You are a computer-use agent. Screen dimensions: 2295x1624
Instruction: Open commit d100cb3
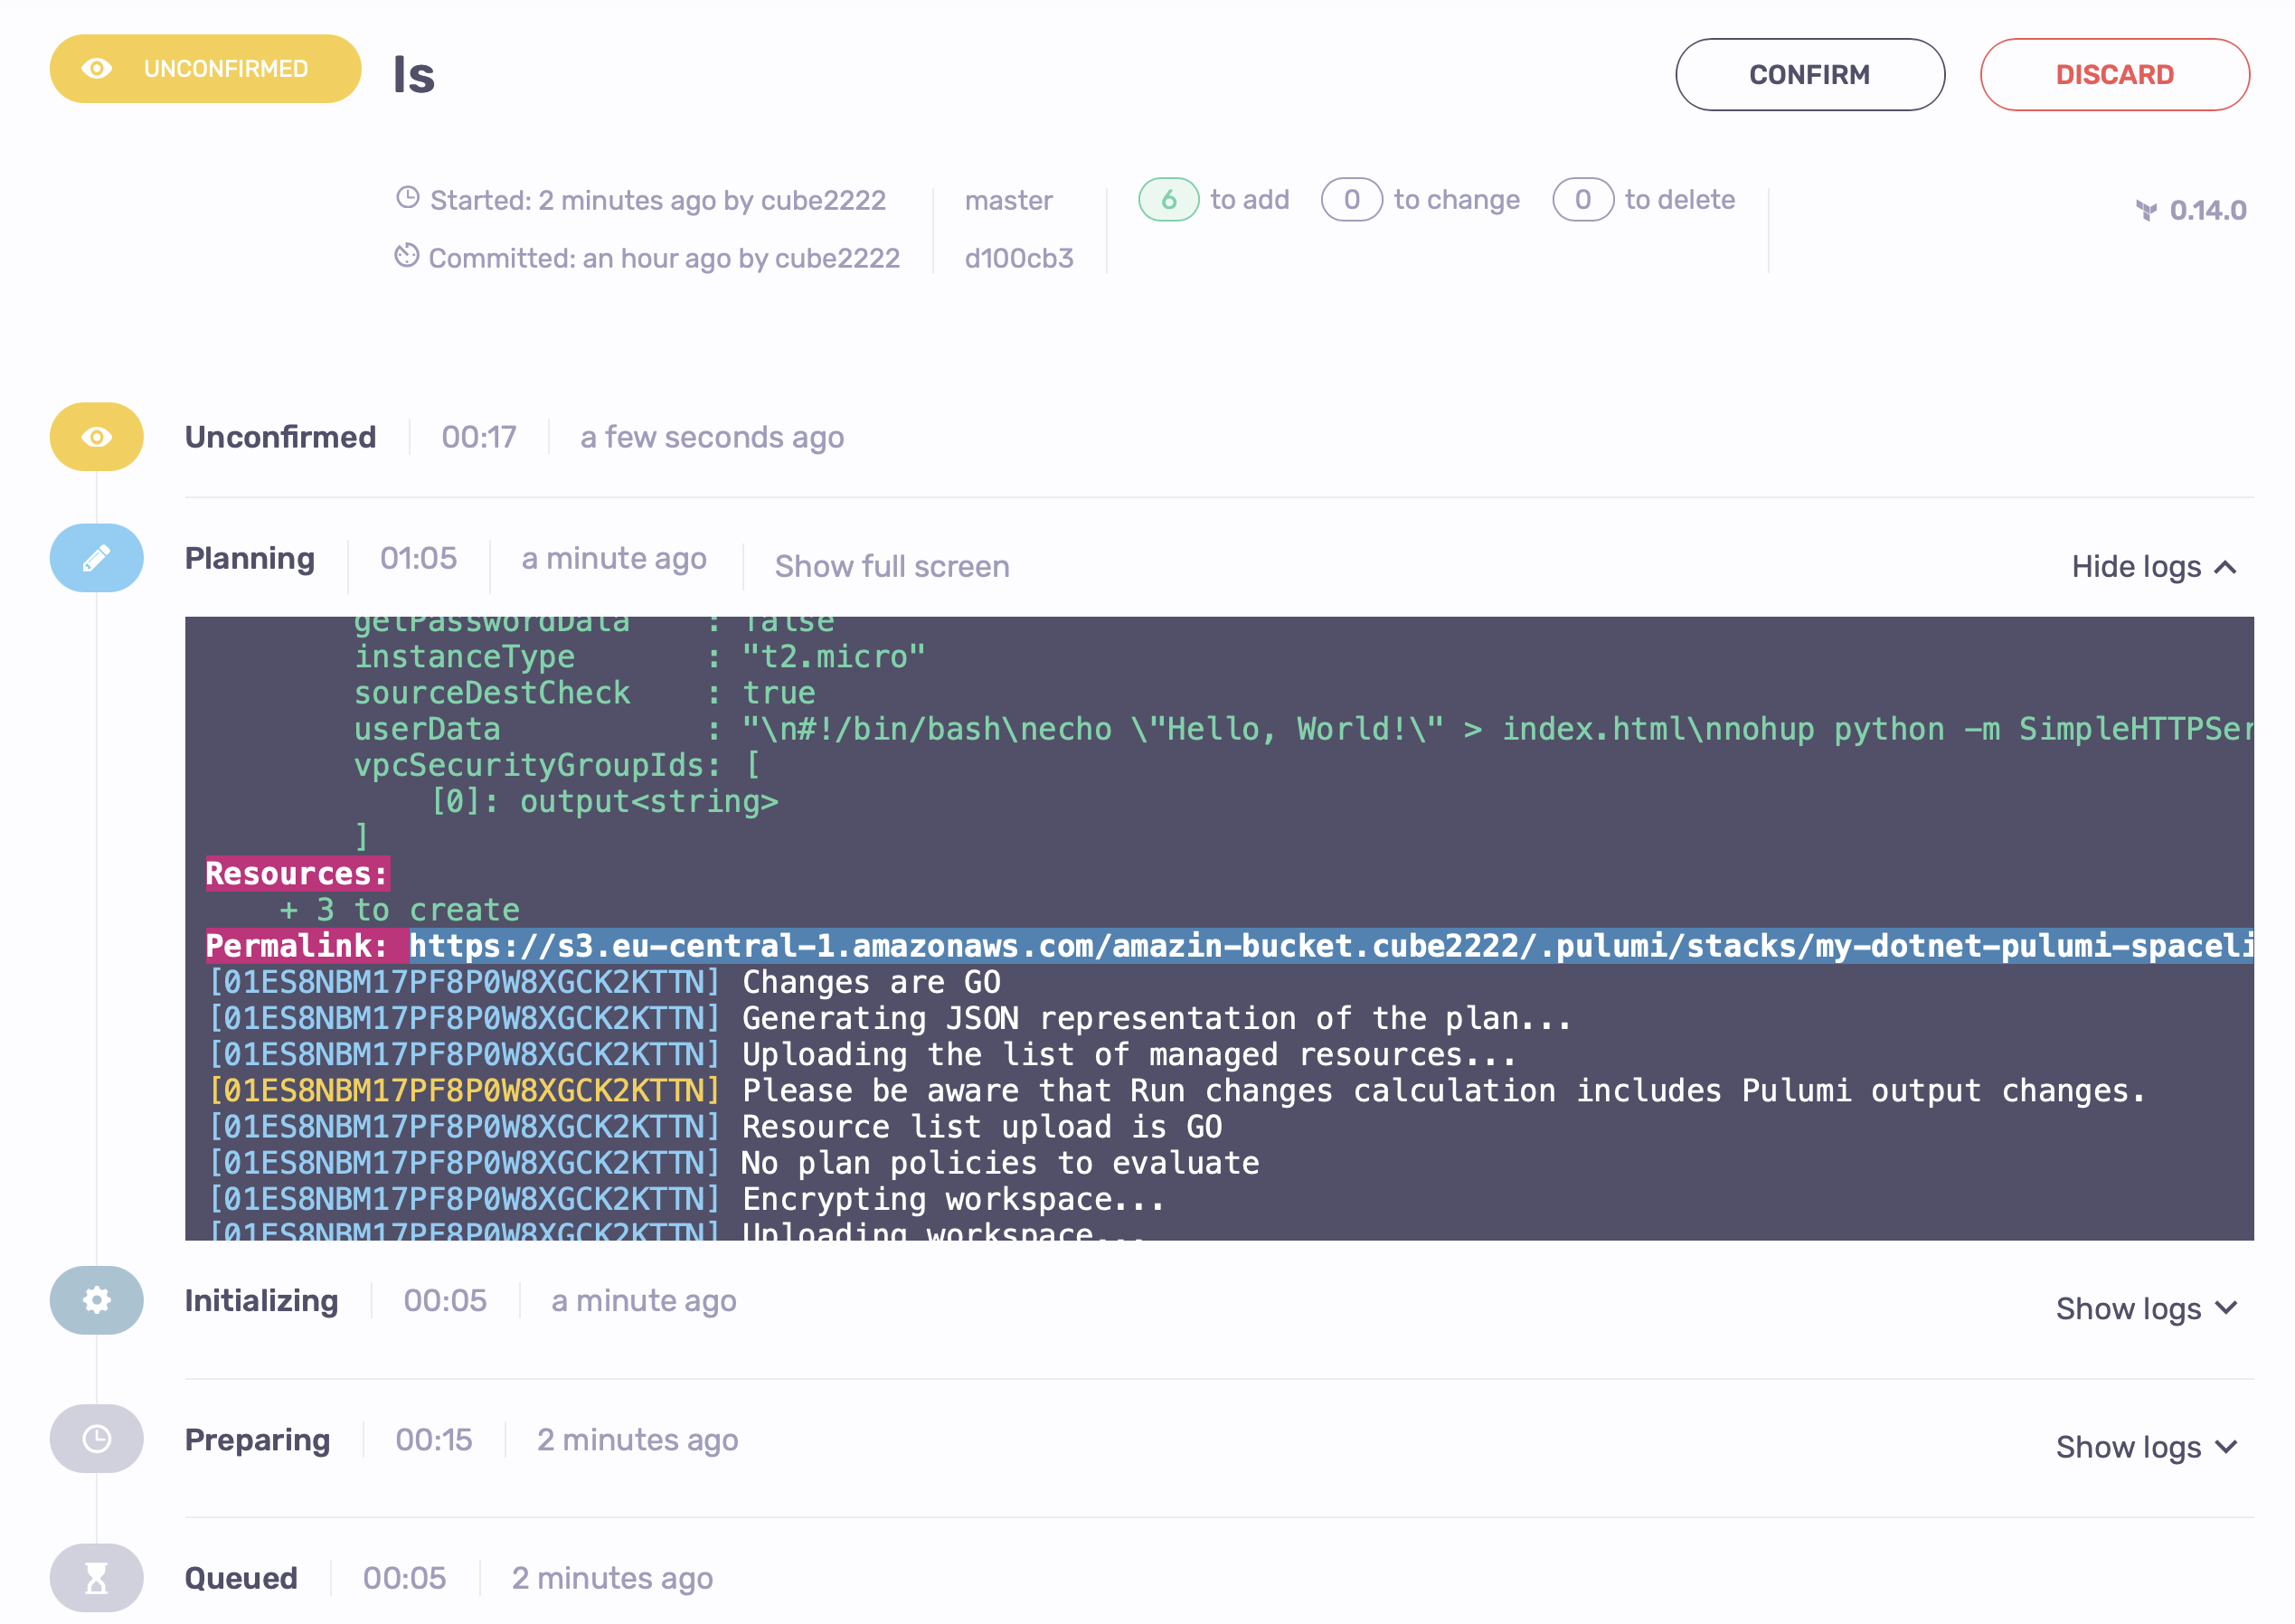1018,258
